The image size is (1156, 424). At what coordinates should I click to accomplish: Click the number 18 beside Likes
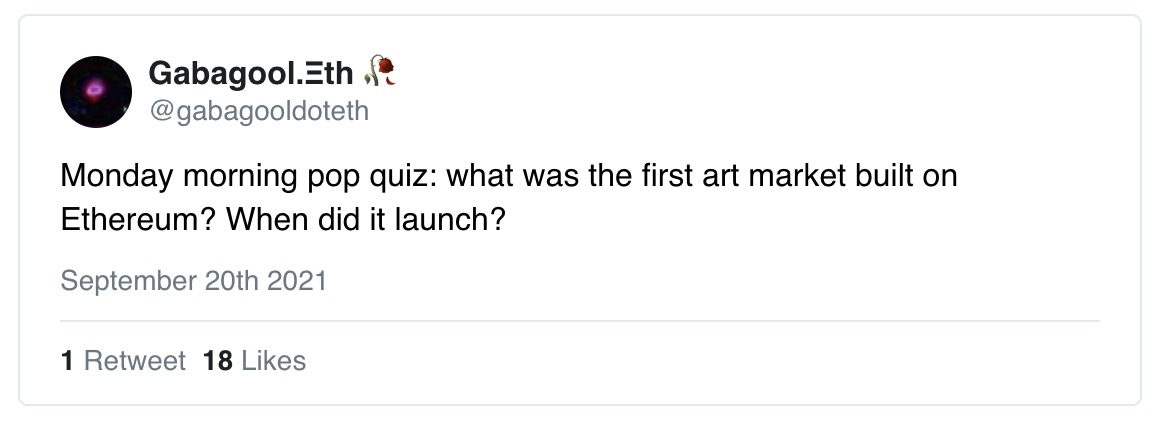(x=217, y=360)
